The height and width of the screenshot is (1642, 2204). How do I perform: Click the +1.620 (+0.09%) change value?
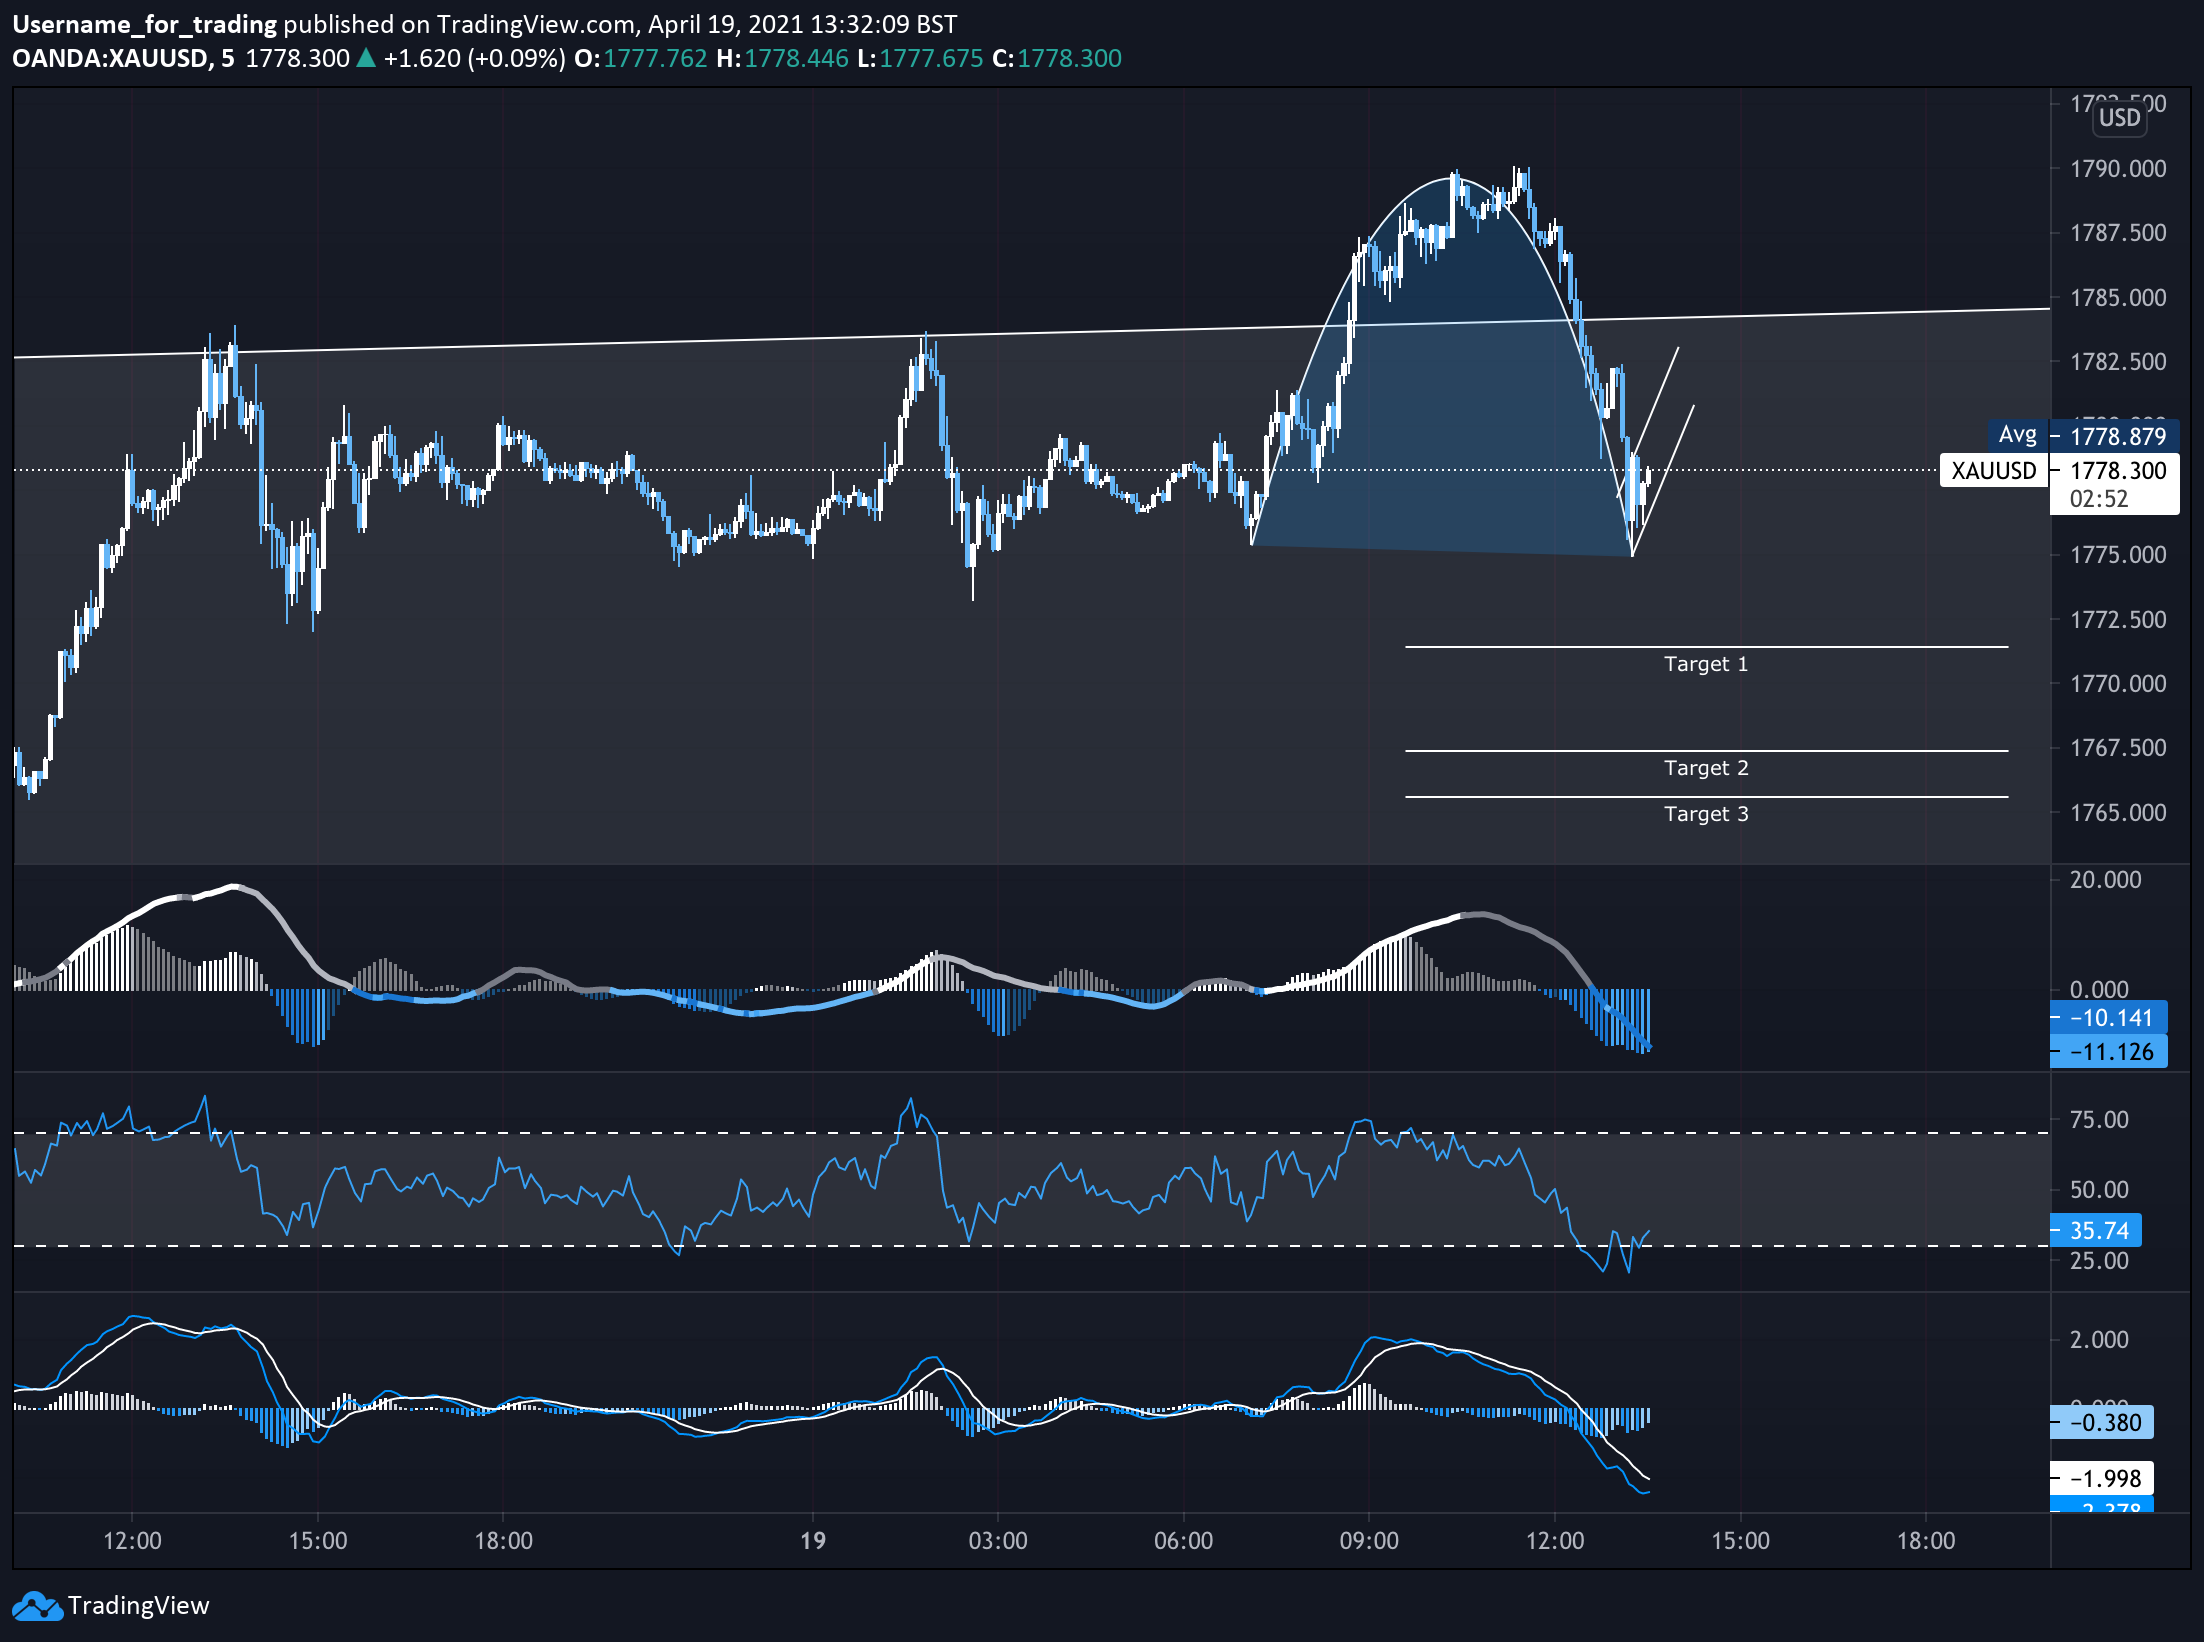pos(474,58)
